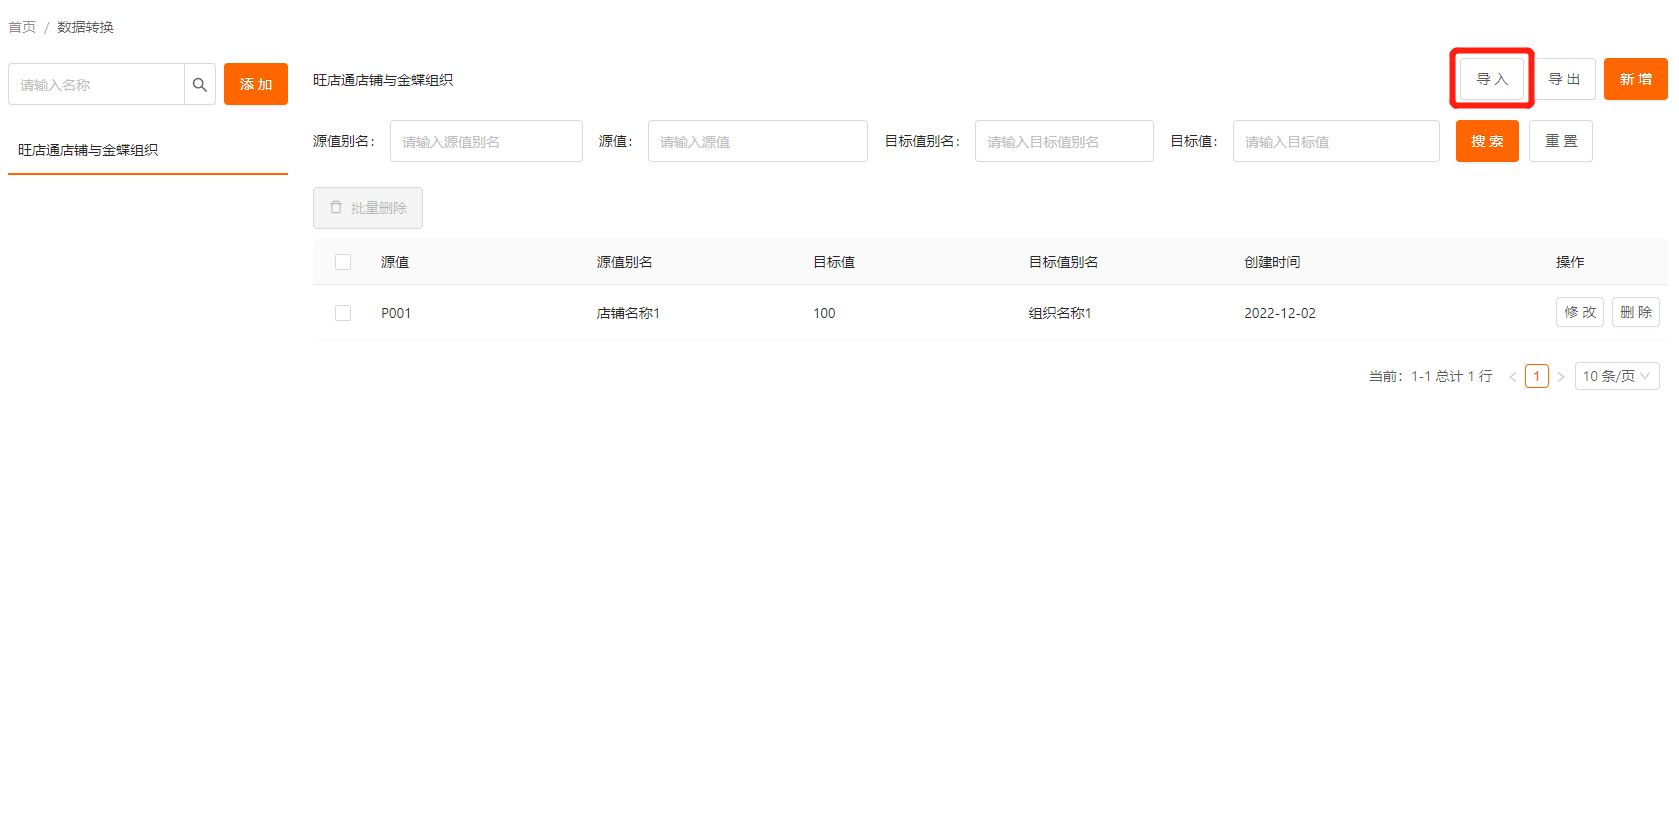This screenshot has height=829, width=1679.
Task: Click the orange 搜索 button
Action: [x=1487, y=141]
